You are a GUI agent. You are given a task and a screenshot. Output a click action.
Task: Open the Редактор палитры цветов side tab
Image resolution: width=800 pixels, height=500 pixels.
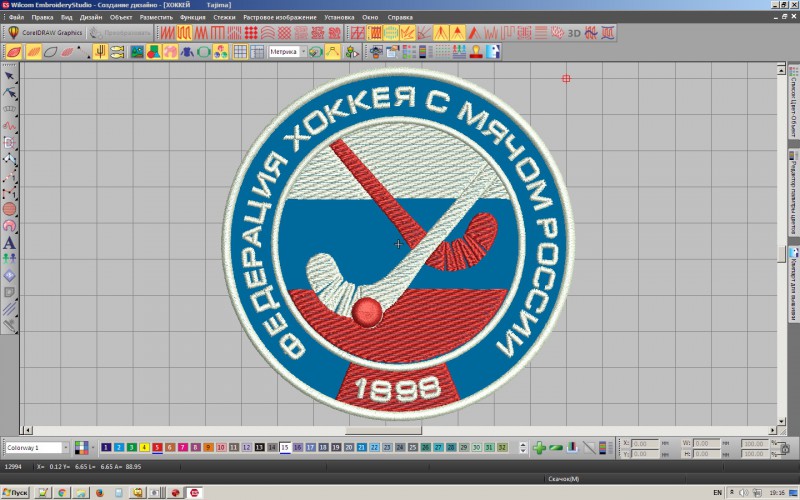click(x=793, y=194)
